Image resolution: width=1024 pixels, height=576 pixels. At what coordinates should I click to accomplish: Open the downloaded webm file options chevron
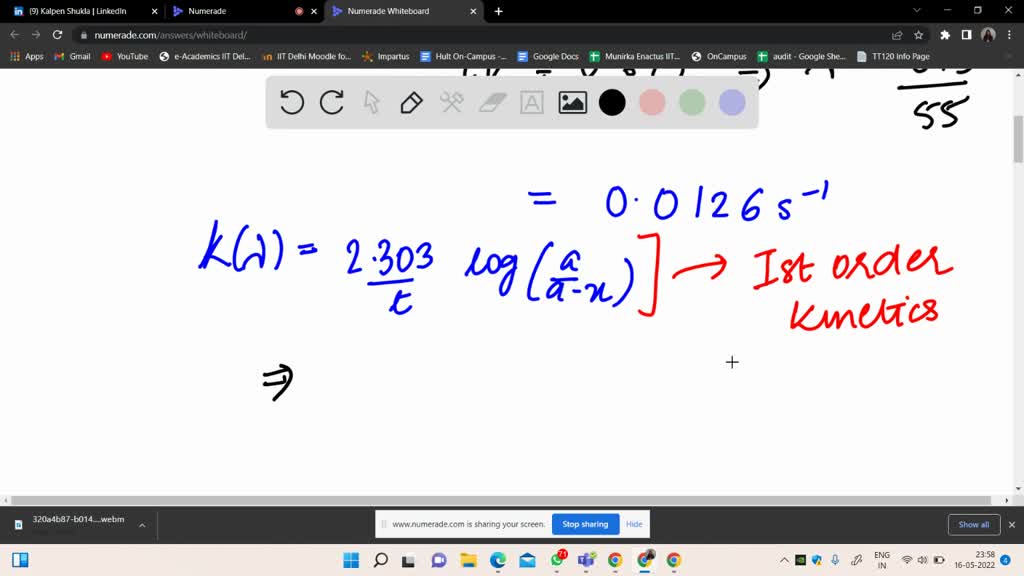pyautogui.click(x=141, y=524)
